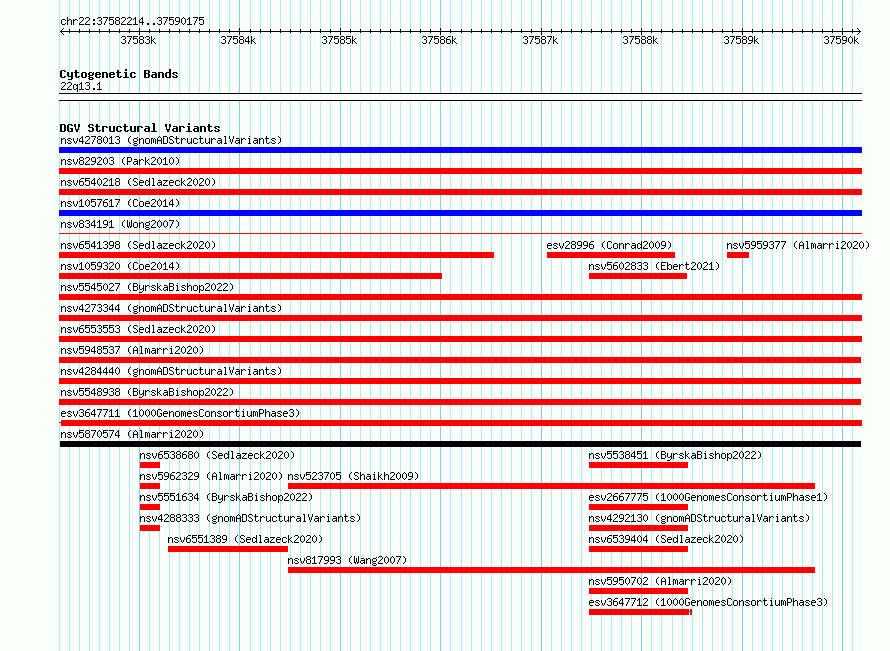Select nsv6541398 (Sedlazeck2020) label
The image size is (890, 651).
[138, 245]
